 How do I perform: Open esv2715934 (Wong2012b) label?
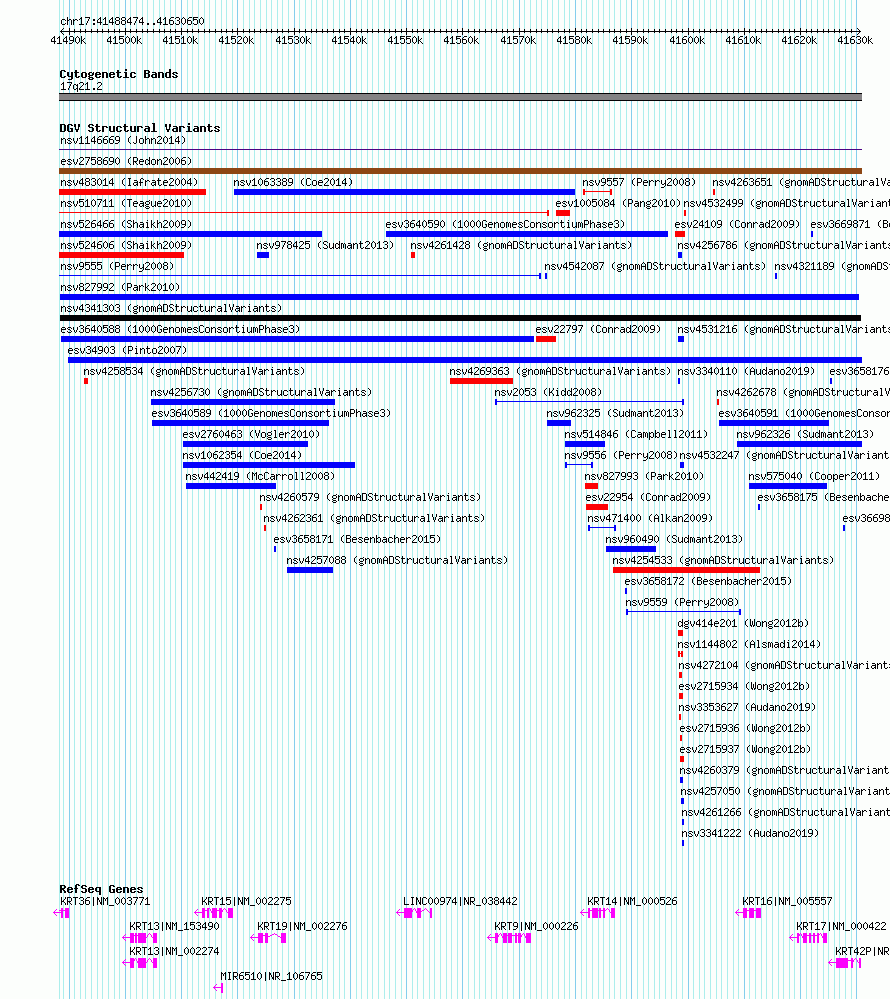(x=744, y=687)
